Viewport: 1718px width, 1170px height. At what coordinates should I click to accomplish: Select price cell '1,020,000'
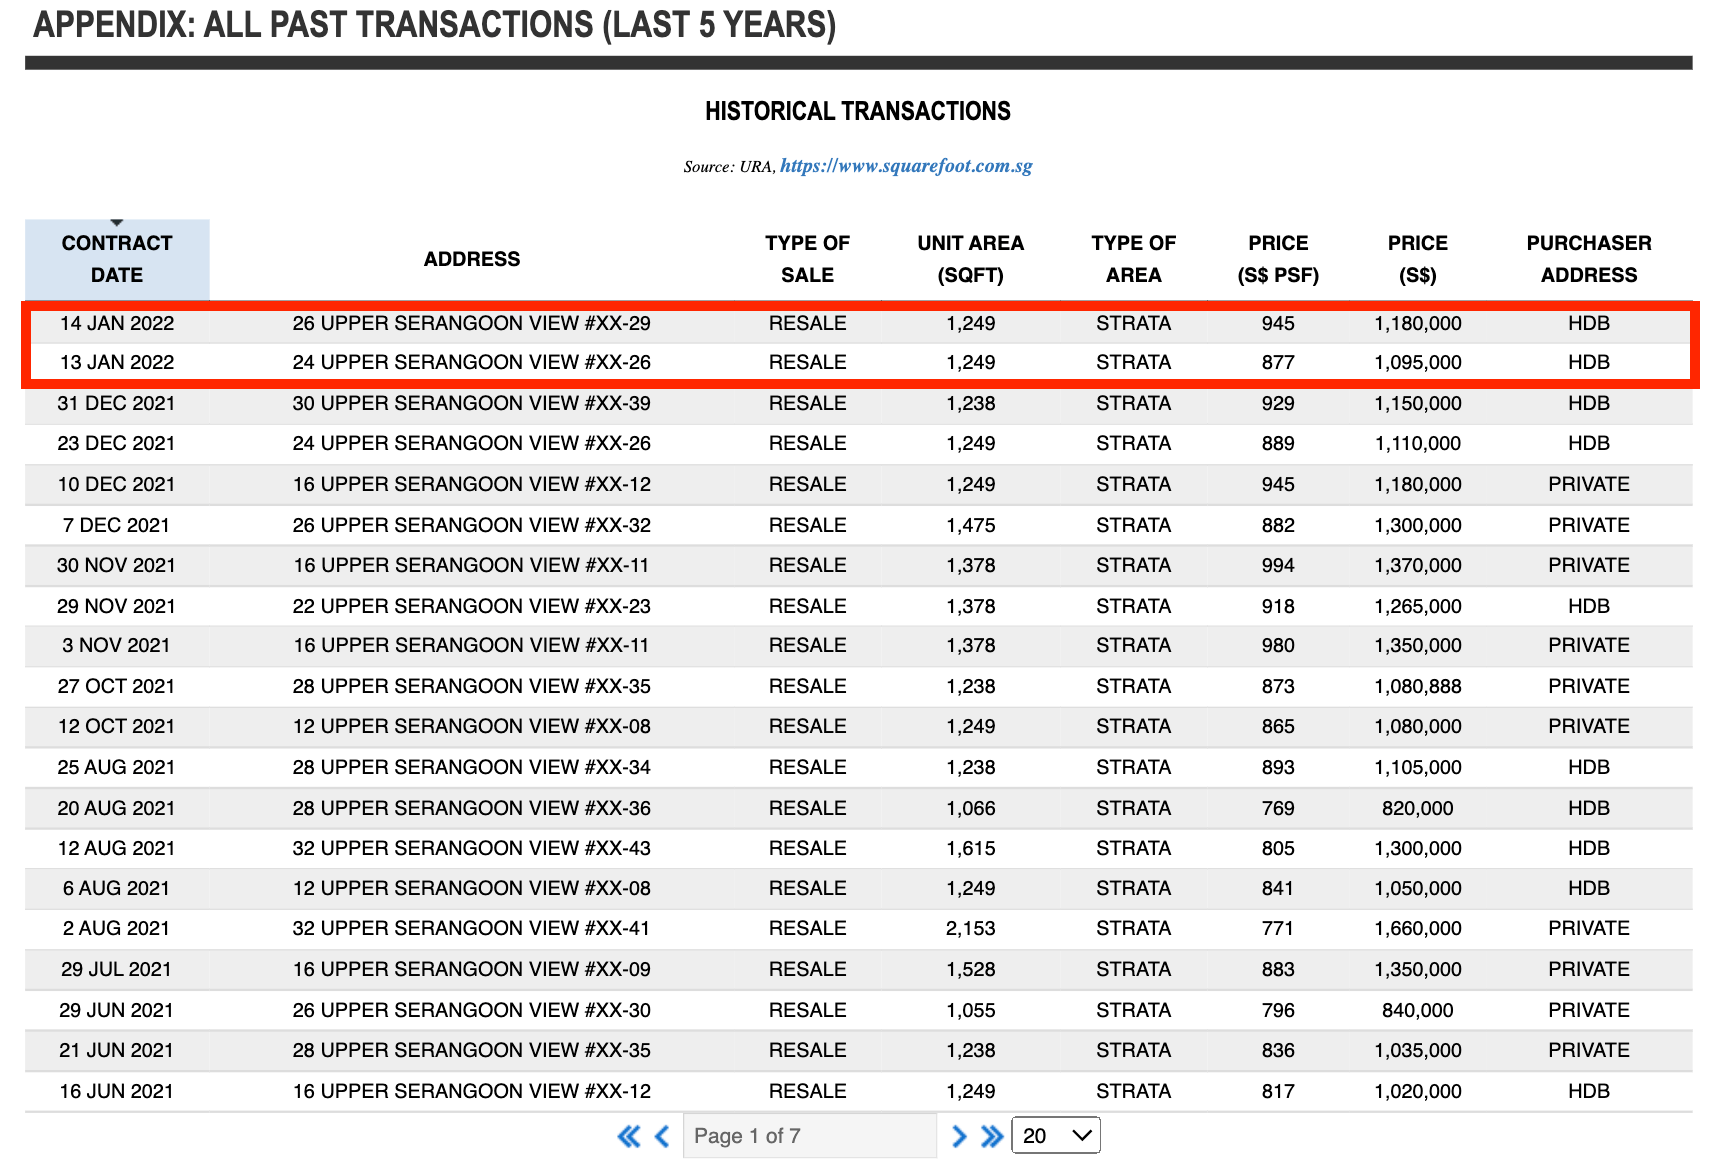pyautogui.click(x=1418, y=1091)
